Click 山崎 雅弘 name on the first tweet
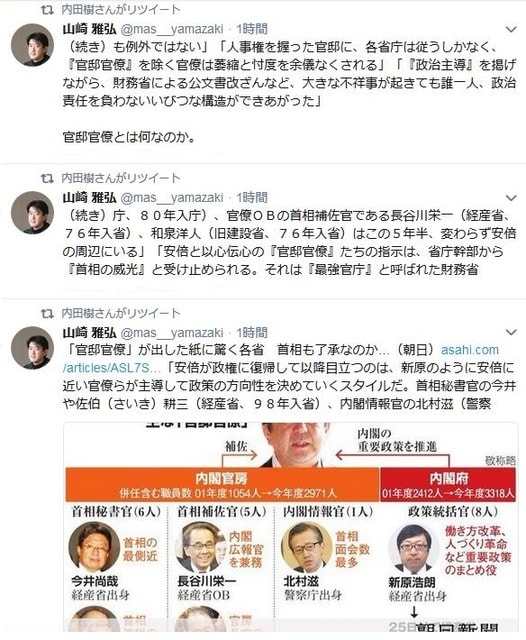The height and width of the screenshot is (640, 526). [89, 29]
